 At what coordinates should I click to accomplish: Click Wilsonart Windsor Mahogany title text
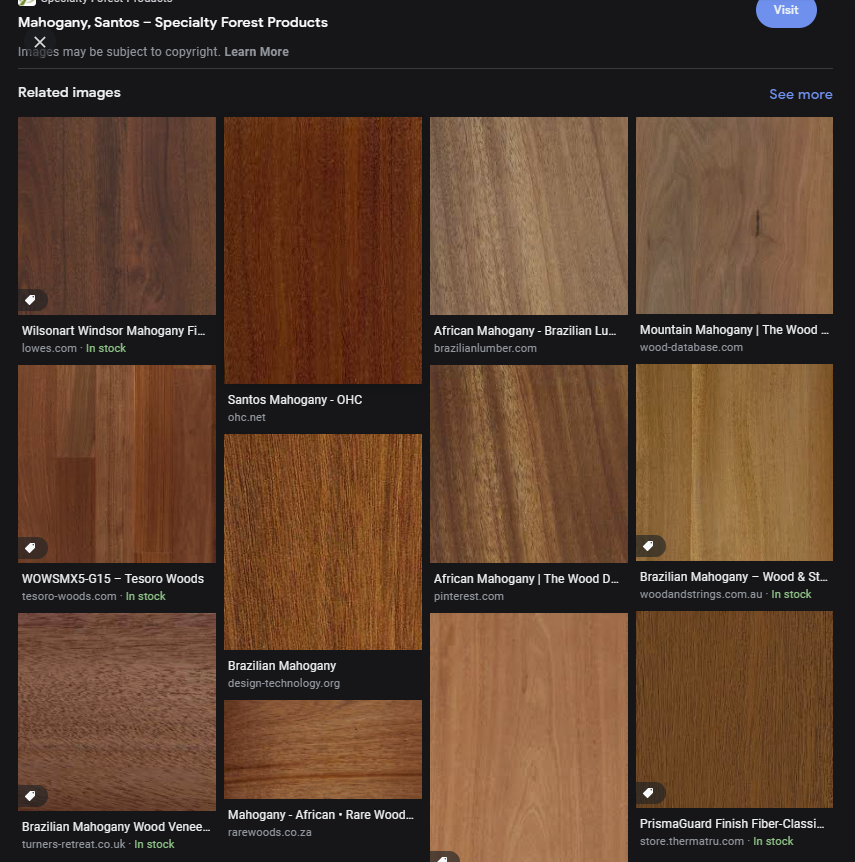point(113,331)
